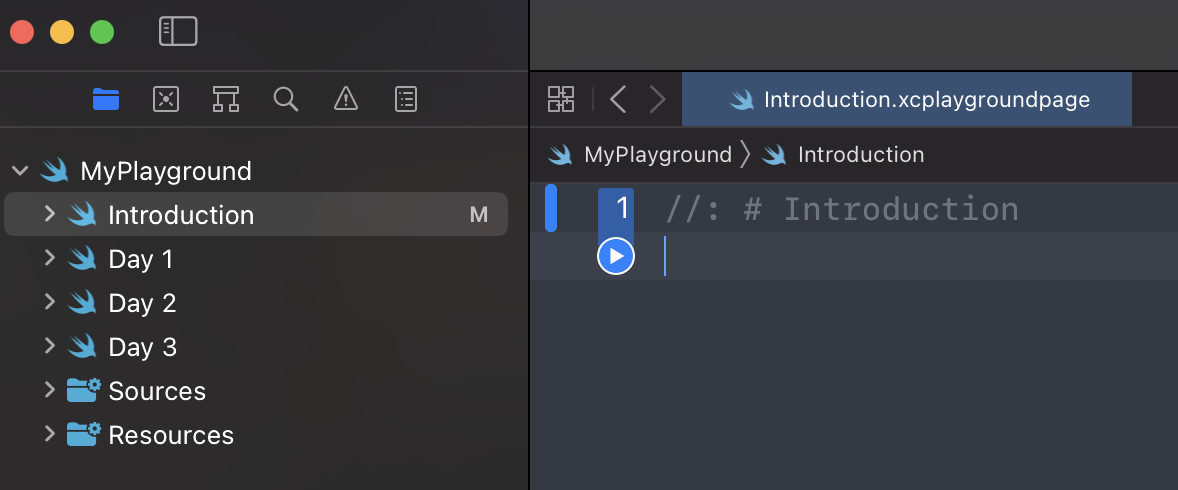Collapse the MyPlayground project tree
The height and width of the screenshot is (490, 1178).
[20, 171]
